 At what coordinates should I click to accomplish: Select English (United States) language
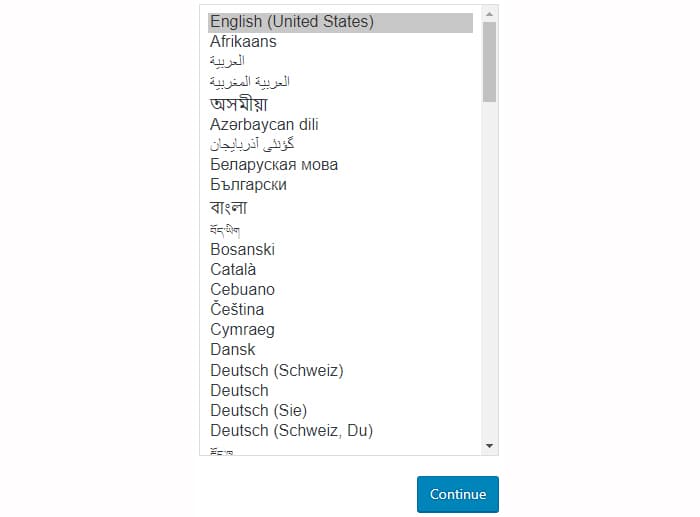coord(340,22)
